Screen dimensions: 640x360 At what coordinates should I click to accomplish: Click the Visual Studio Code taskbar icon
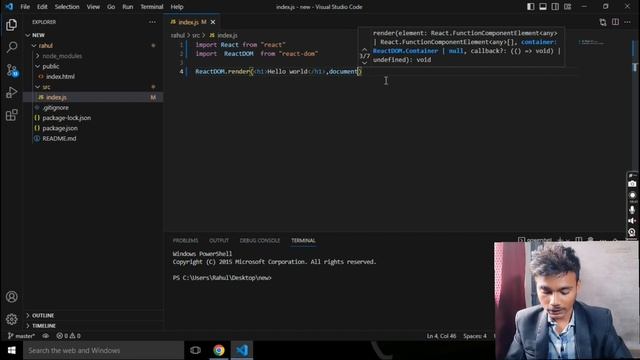click(x=242, y=351)
